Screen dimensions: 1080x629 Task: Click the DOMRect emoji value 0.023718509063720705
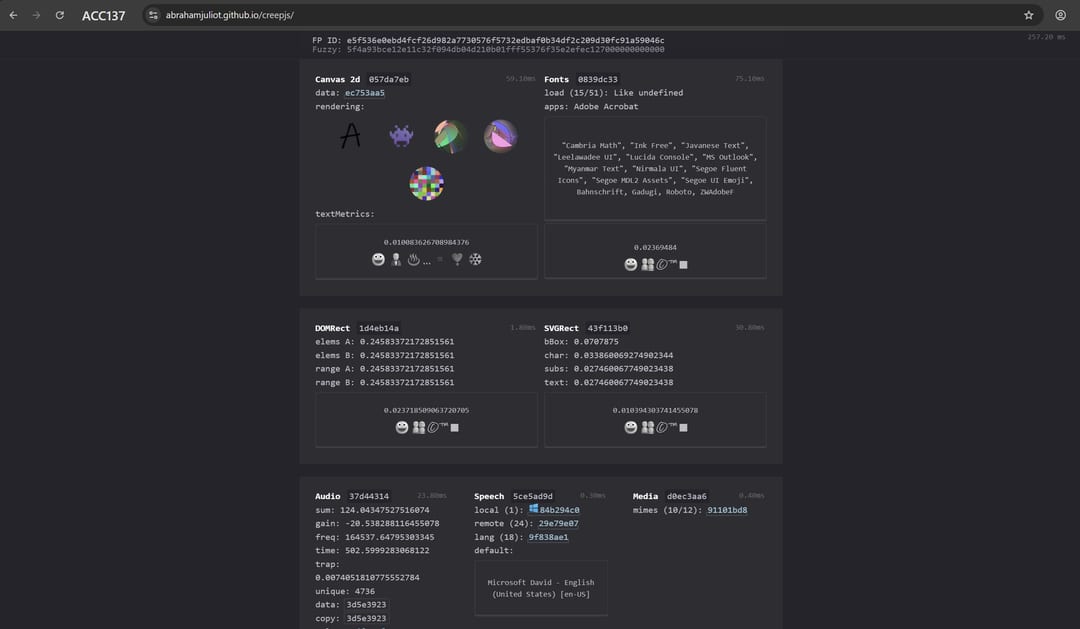426,411
